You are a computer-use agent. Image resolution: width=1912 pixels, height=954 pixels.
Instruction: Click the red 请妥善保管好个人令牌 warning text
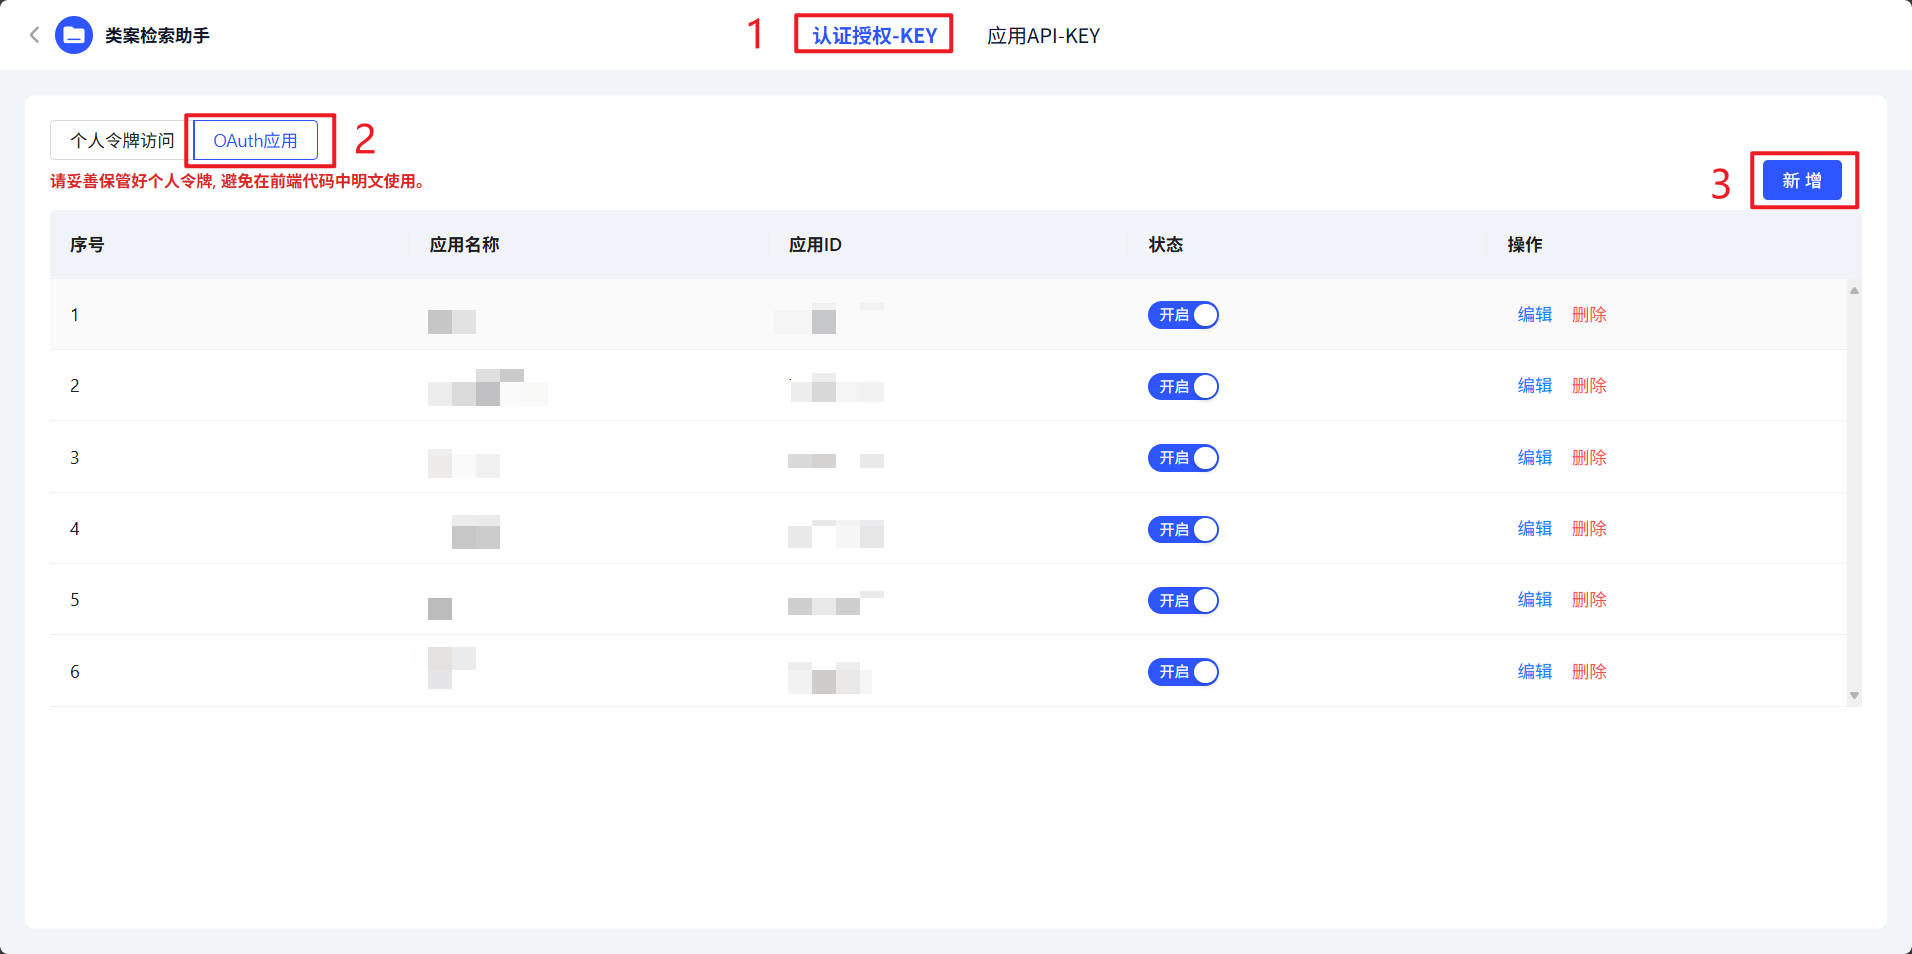(238, 181)
